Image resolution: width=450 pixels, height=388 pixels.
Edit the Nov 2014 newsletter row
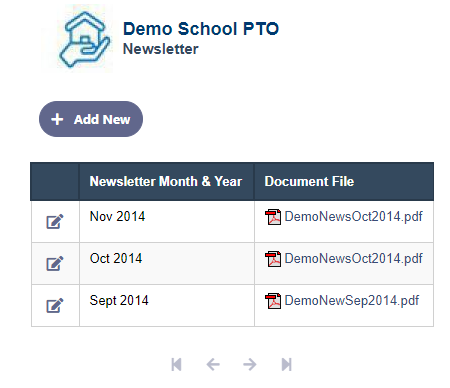[x=55, y=221]
